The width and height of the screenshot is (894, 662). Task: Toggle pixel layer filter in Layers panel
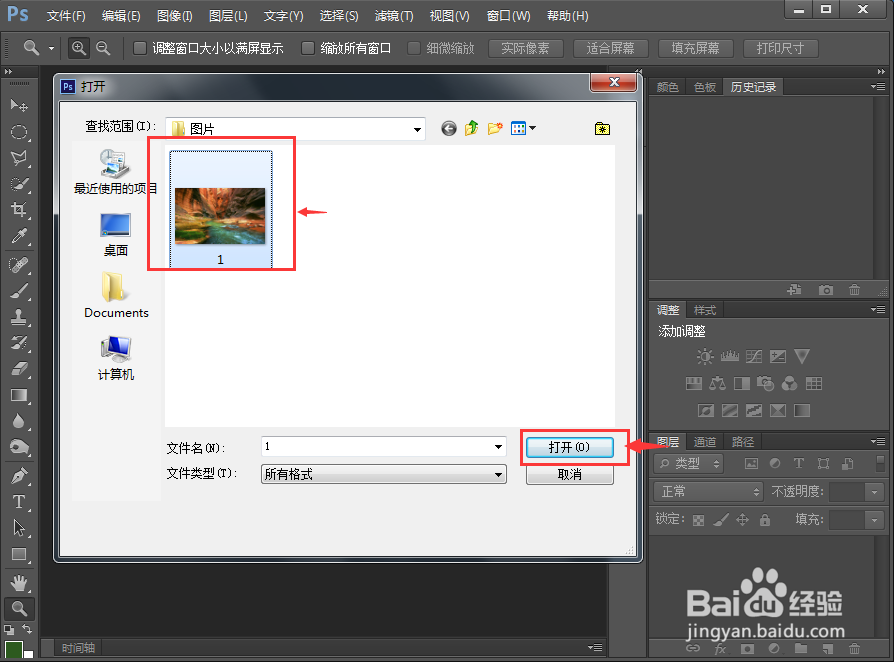(x=751, y=464)
